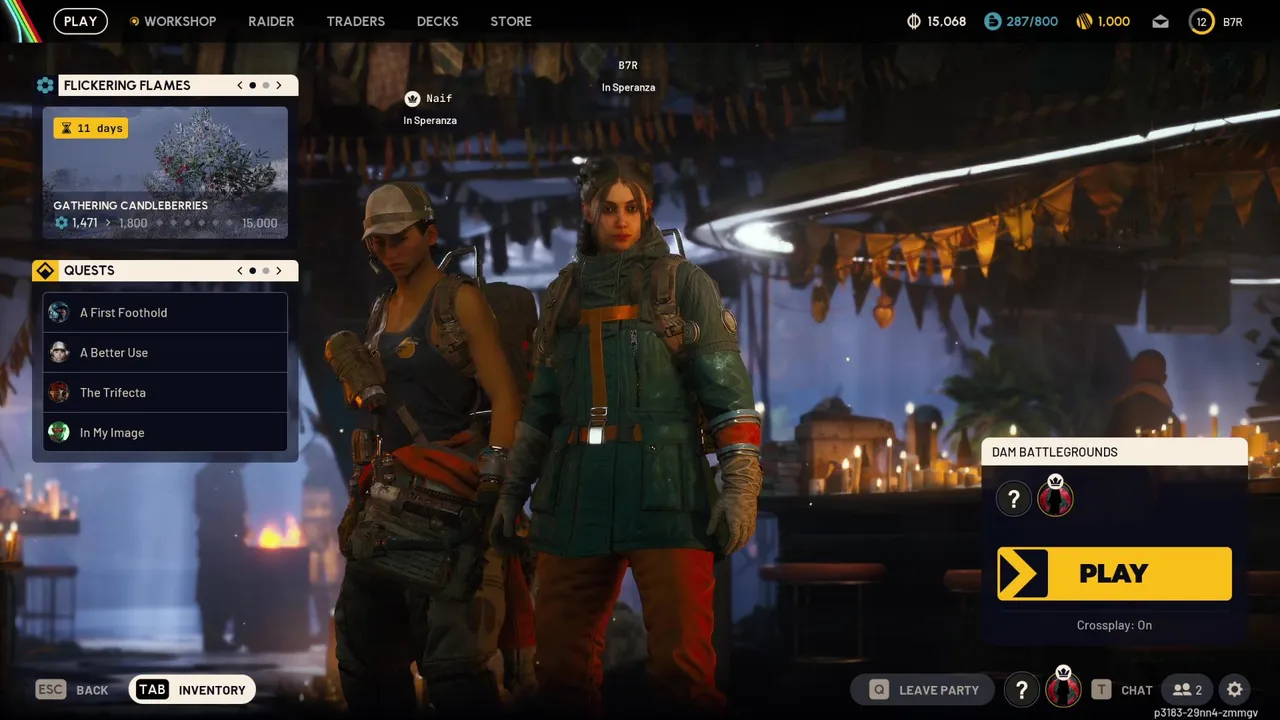1280x720 pixels.
Task: Go to previous Flickering Flames event page
Action: (x=240, y=85)
